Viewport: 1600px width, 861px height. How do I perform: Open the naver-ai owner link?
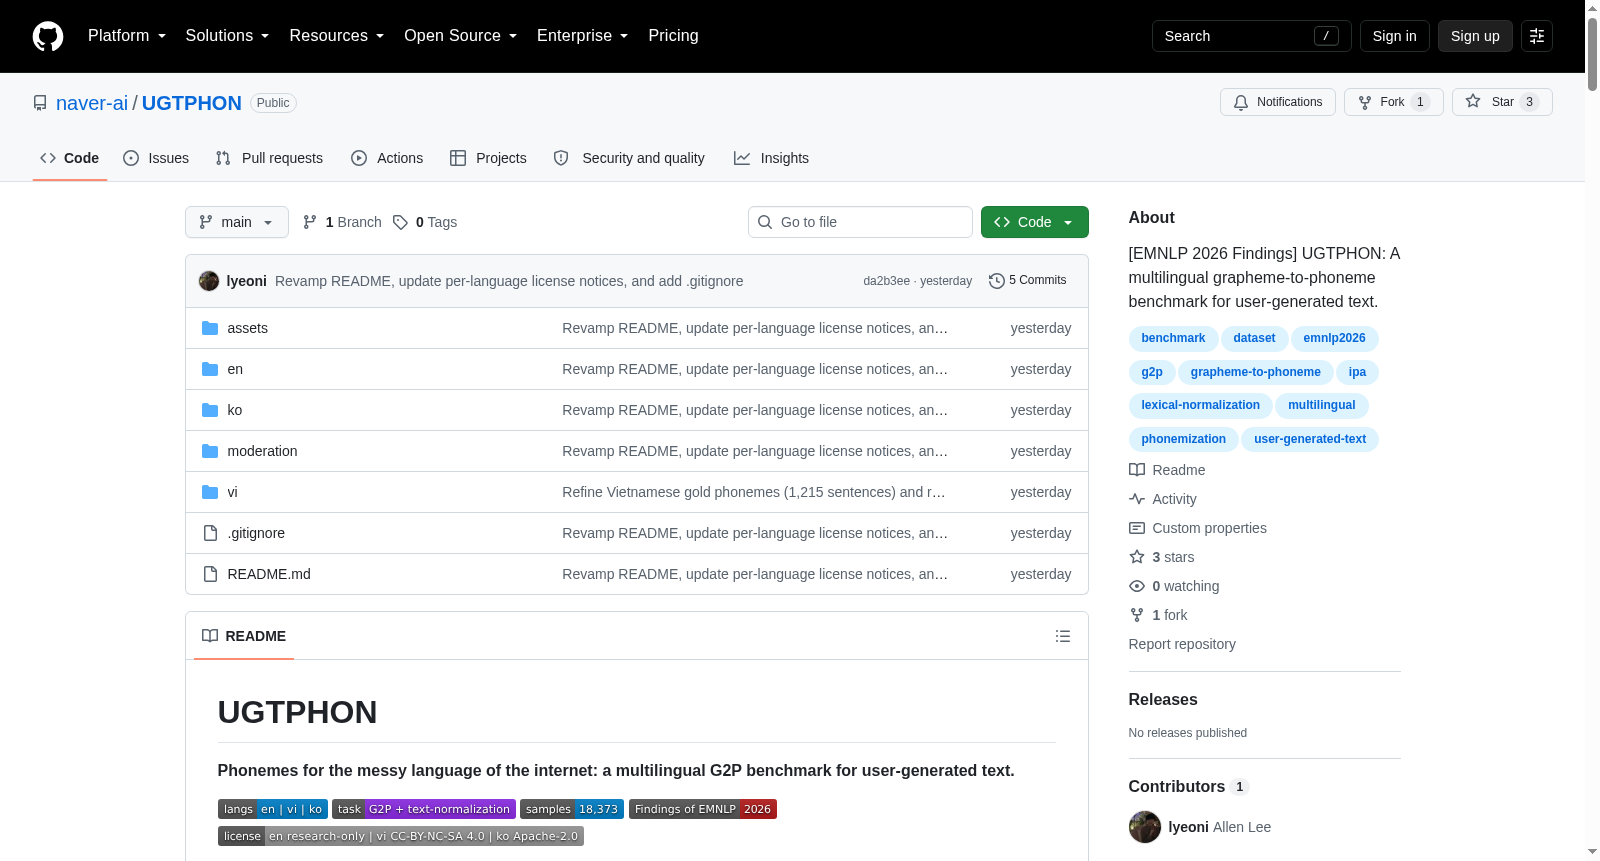(92, 103)
